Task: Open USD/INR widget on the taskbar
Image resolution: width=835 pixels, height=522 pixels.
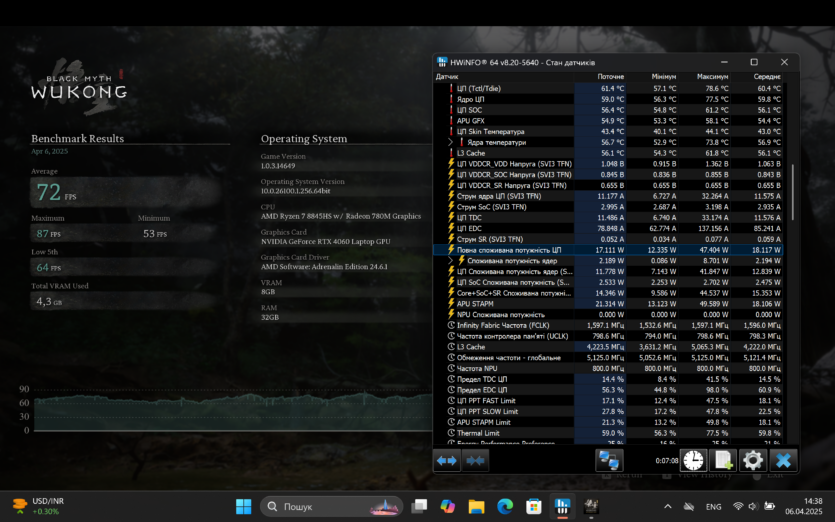Action: [38, 506]
